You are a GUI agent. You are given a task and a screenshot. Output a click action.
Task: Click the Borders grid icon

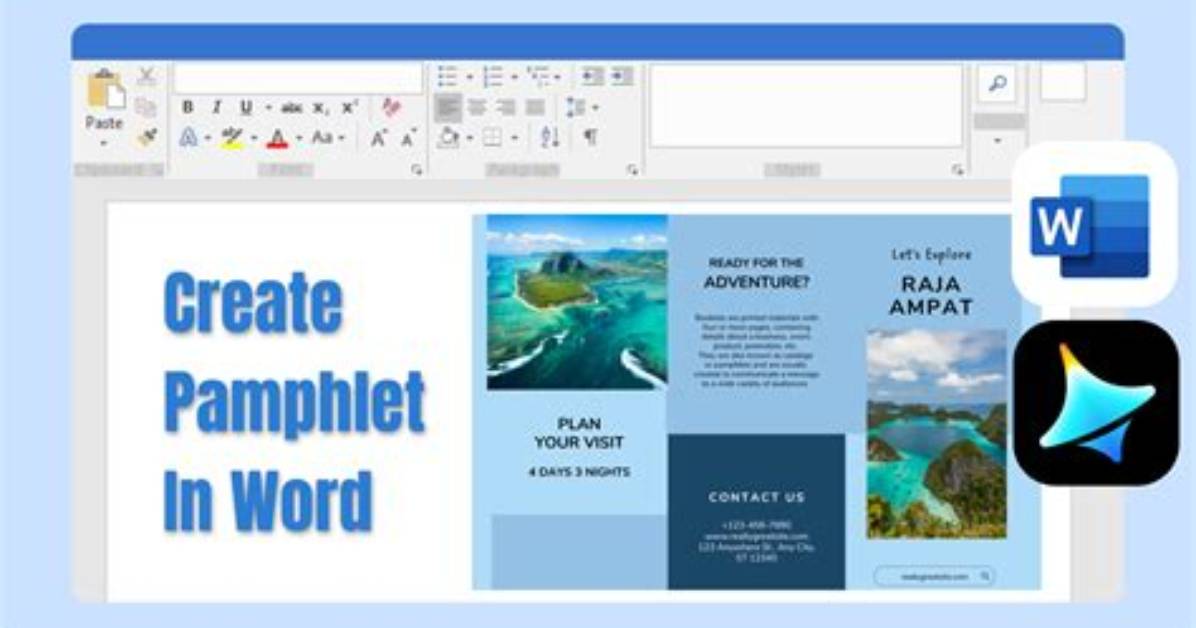(x=493, y=138)
